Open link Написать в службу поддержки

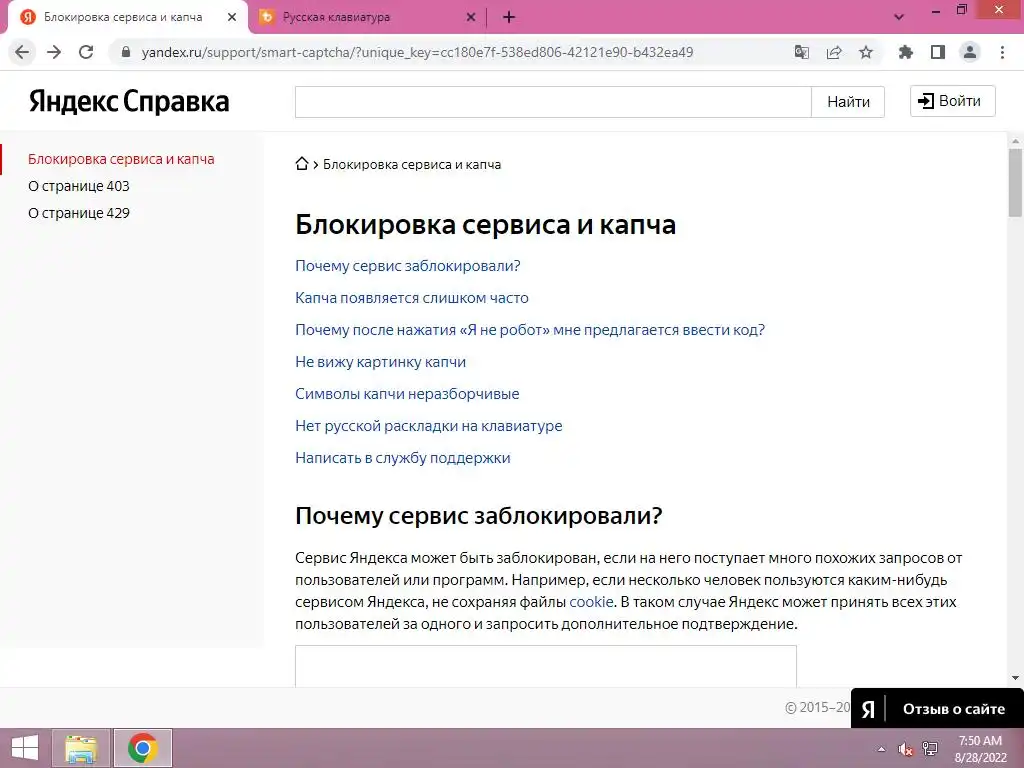(403, 458)
